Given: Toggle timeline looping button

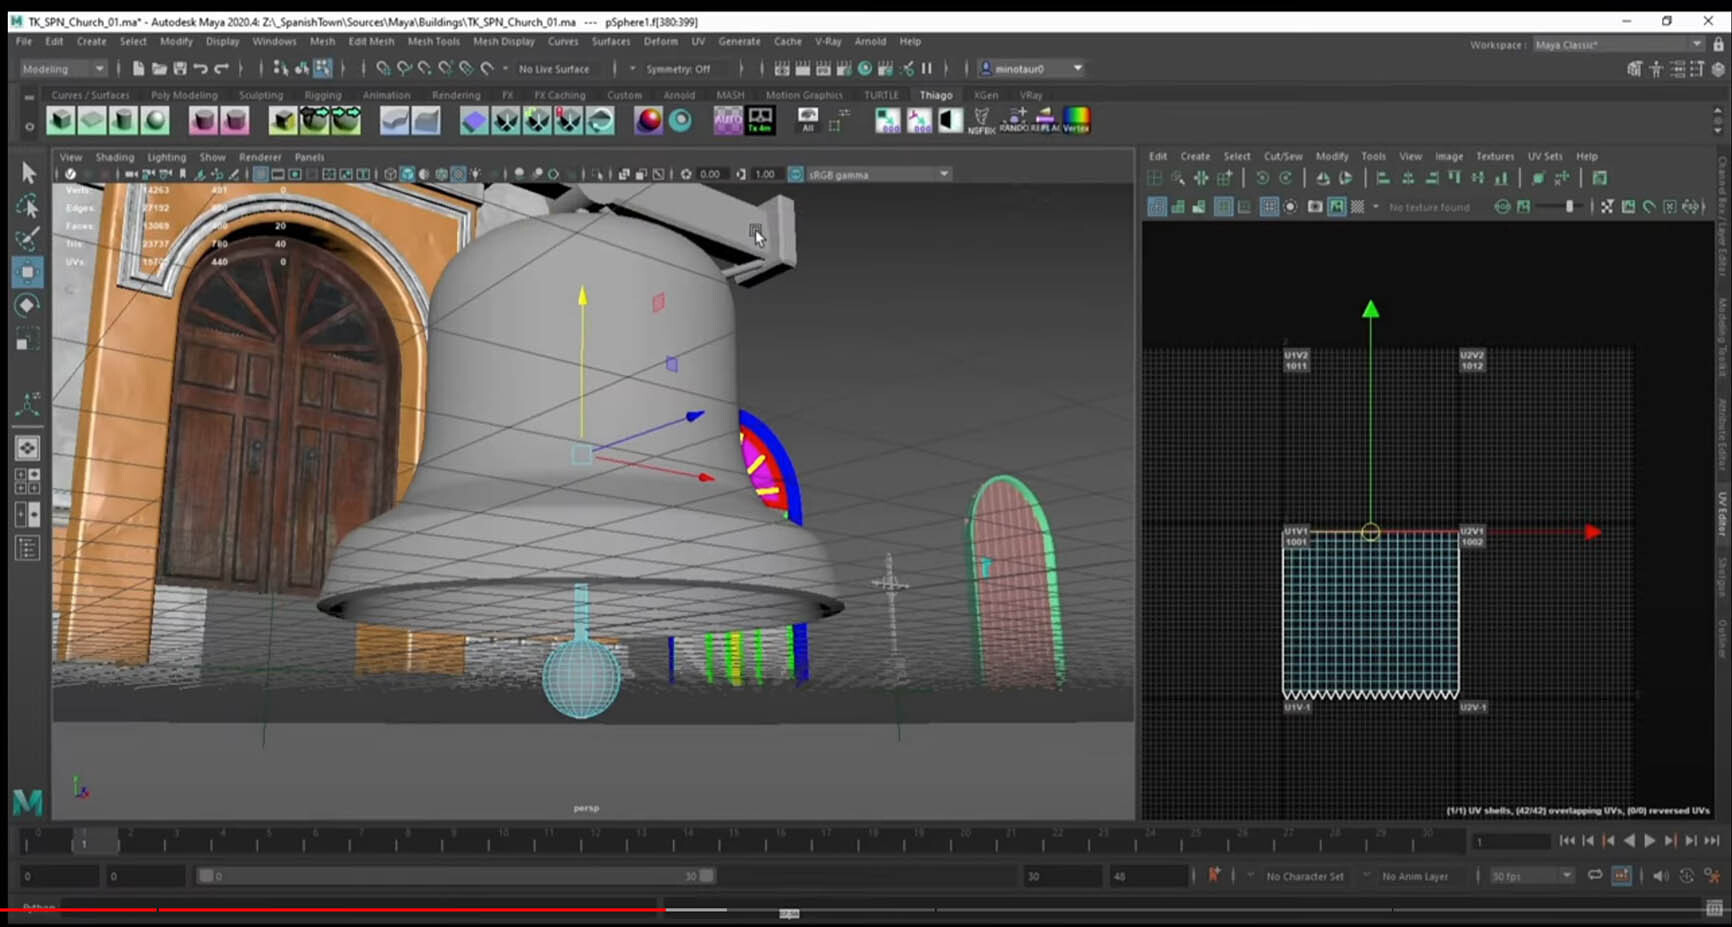Looking at the screenshot, I should 1595,876.
